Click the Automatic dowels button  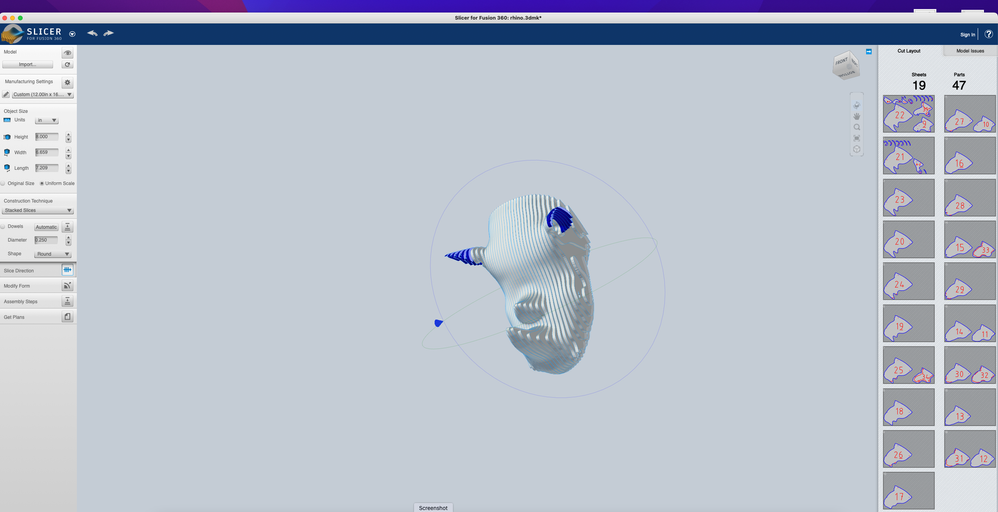(x=46, y=227)
